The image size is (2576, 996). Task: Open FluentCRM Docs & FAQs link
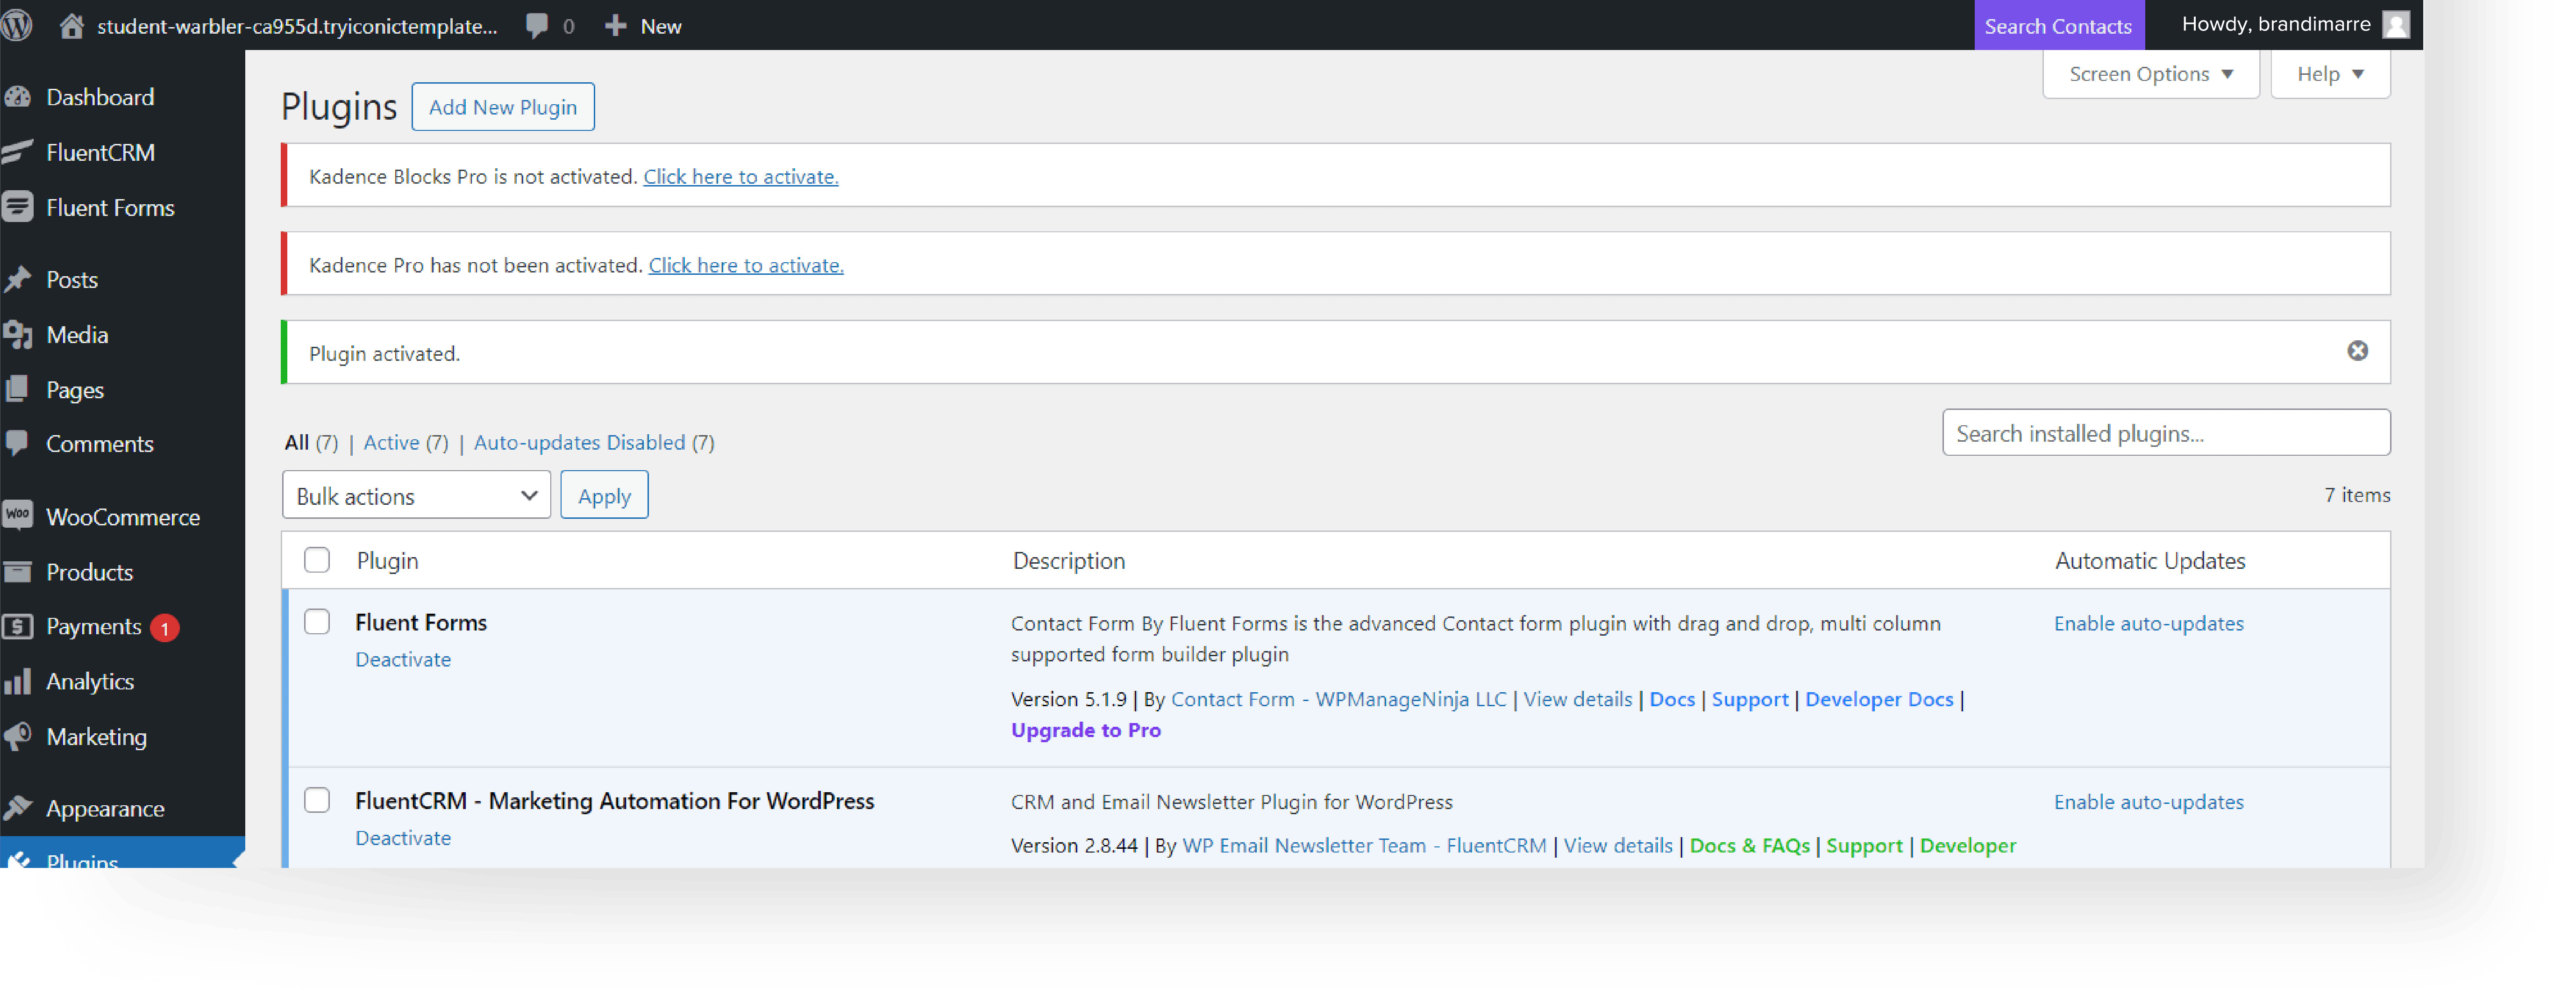1749,845
